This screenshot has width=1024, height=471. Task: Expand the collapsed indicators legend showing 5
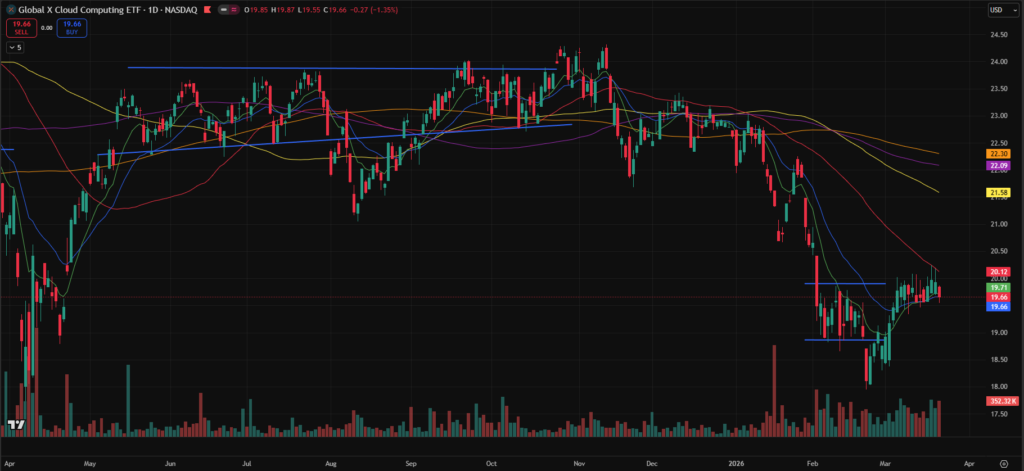(17, 47)
